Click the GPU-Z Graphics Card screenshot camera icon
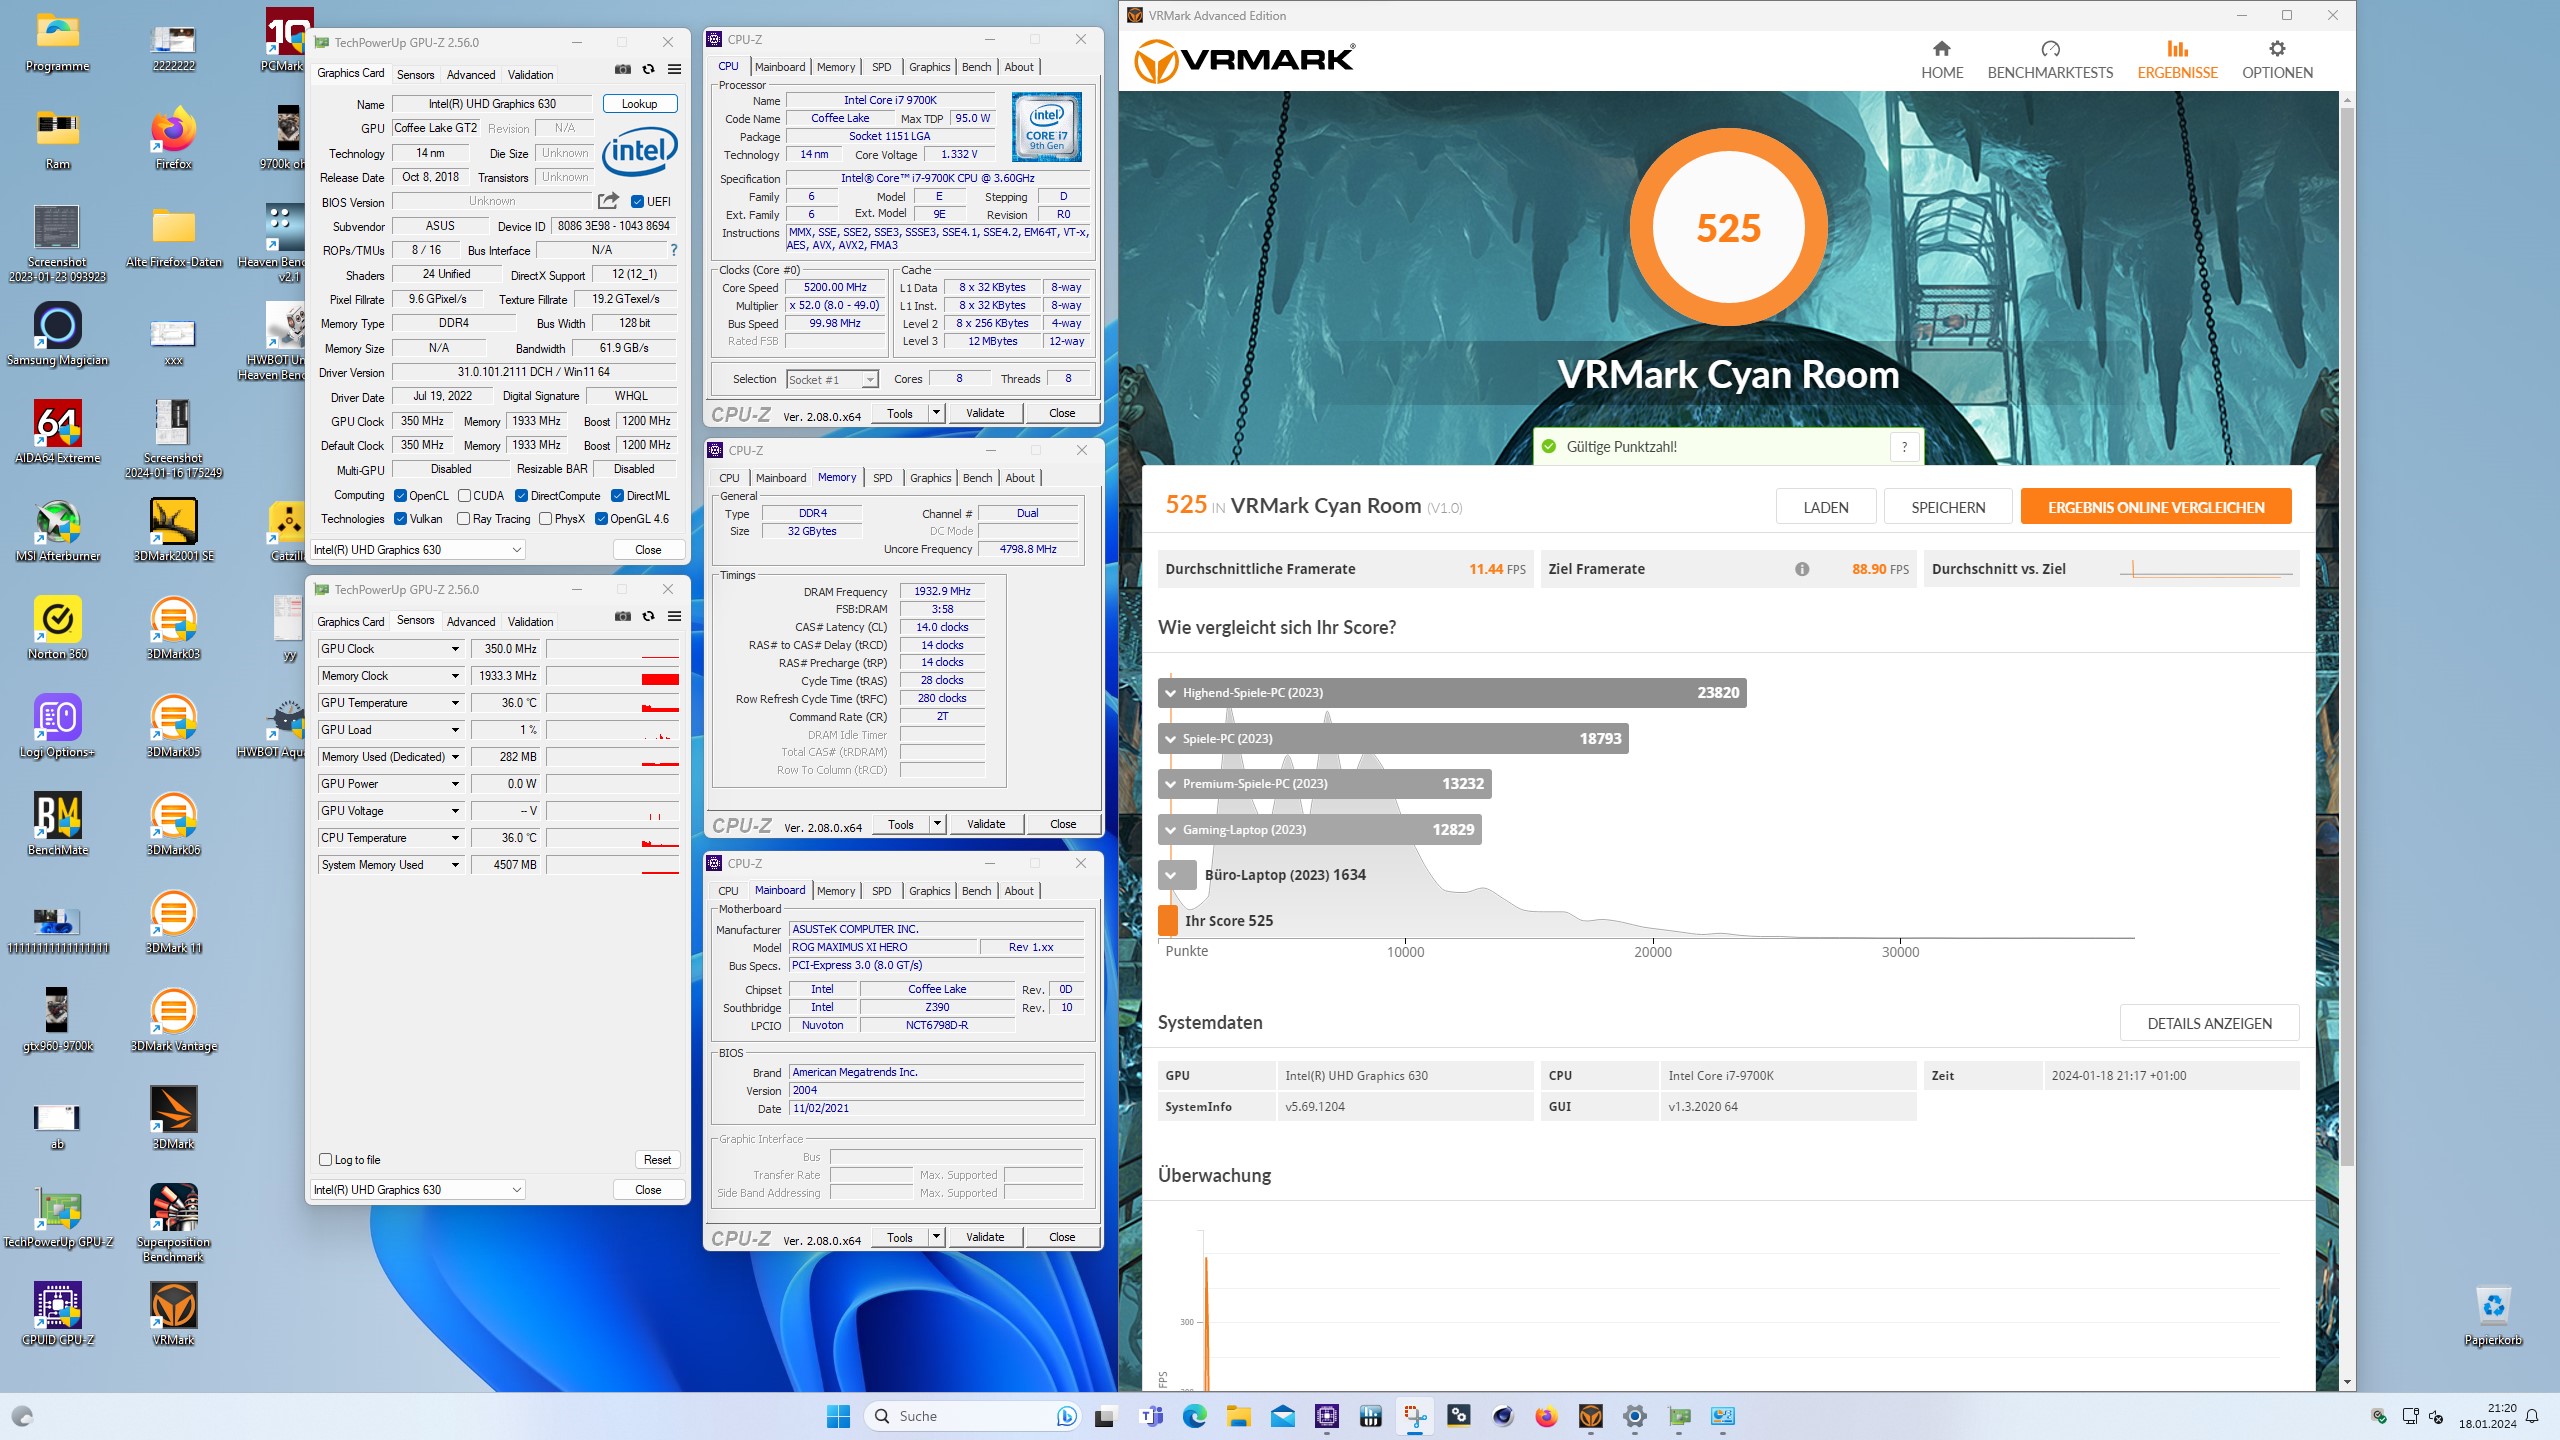This screenshot has height=1440, width=2560. point(623,69)
